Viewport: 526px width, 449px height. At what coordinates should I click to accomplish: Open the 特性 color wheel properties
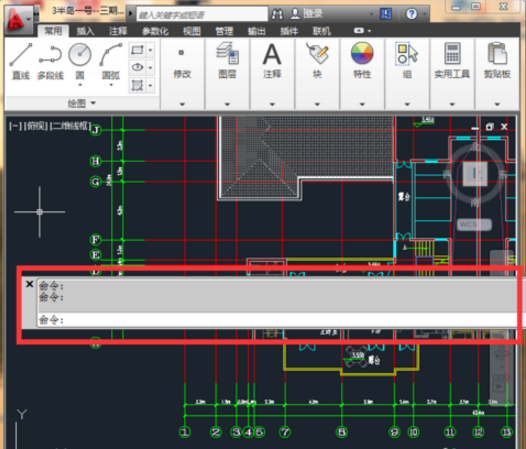point(362,60)
